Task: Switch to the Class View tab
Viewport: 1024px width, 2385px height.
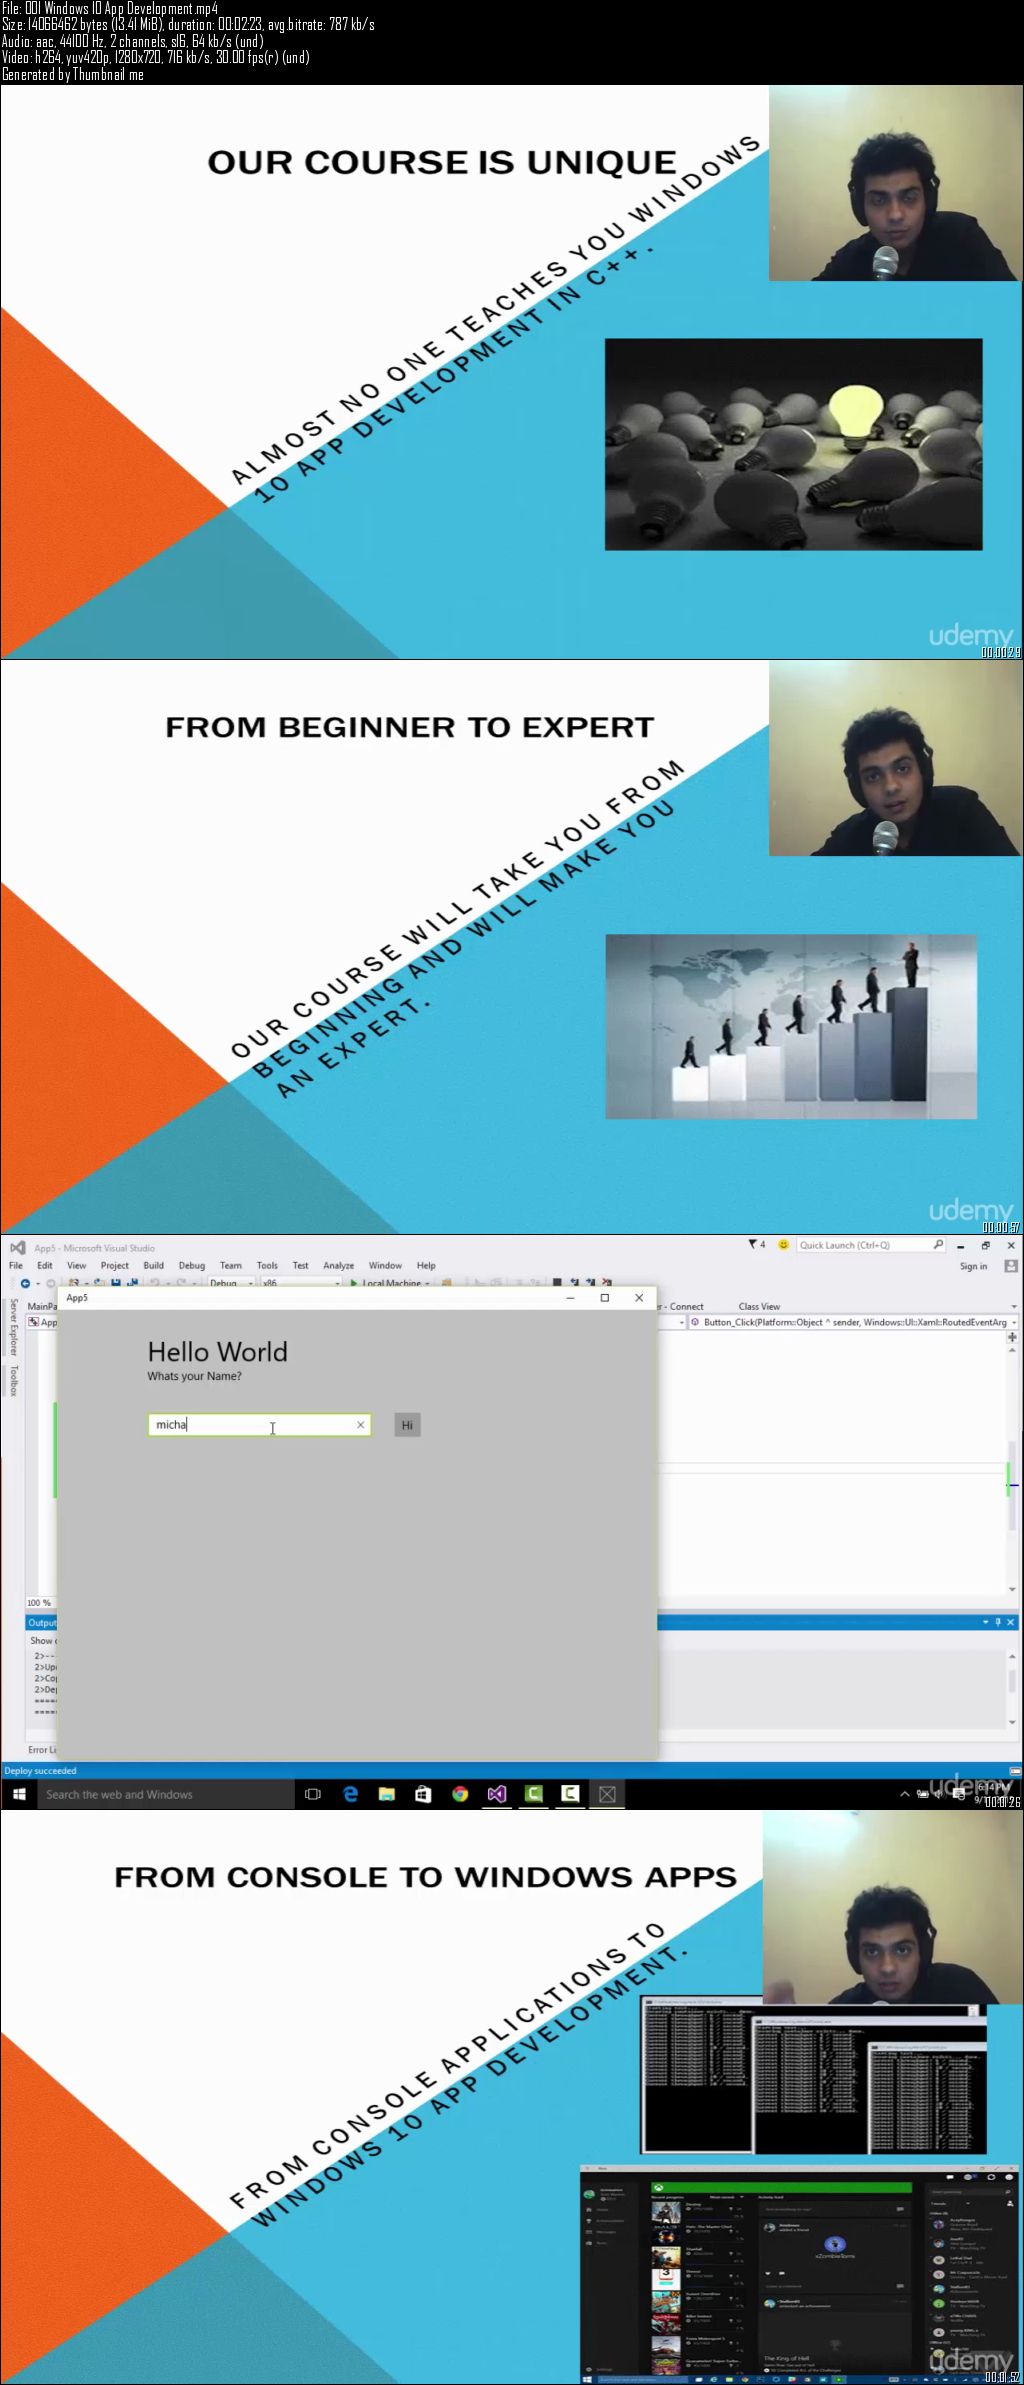Action: click(x=759, y=1306)
